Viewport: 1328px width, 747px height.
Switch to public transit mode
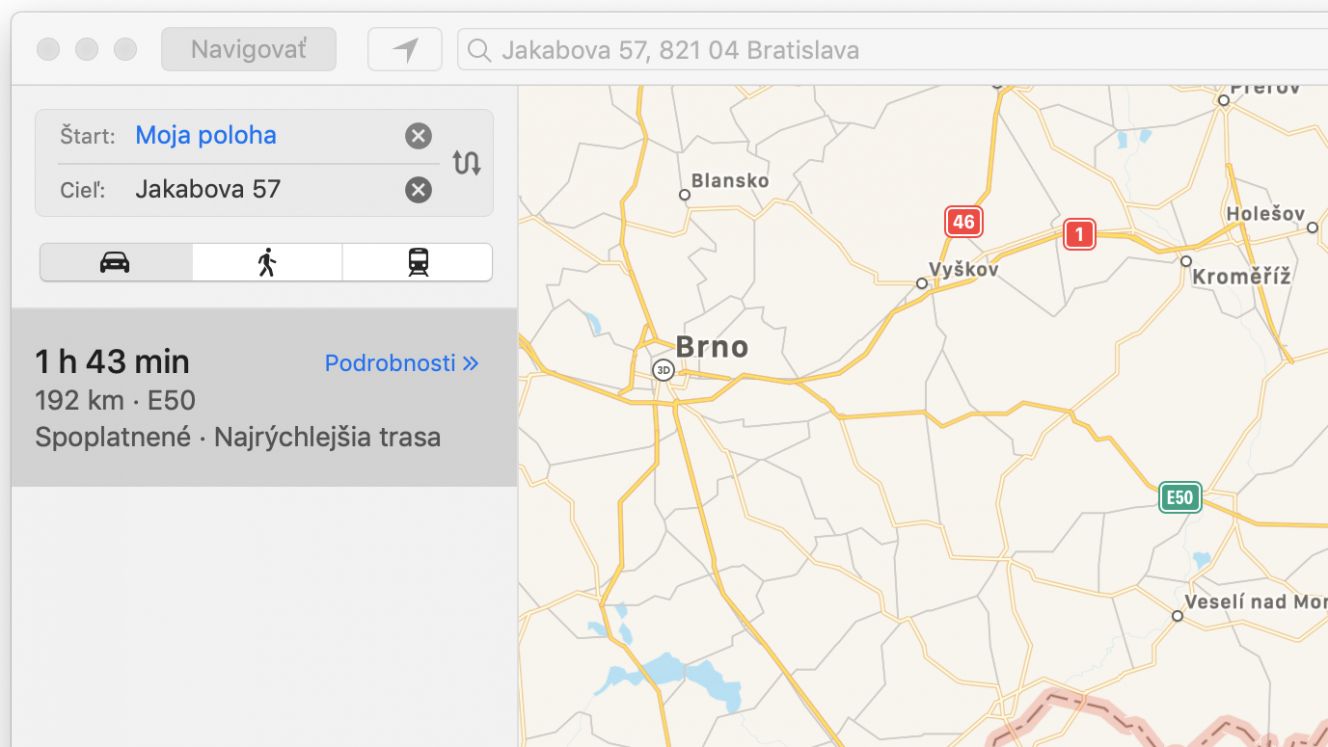click(418, 262)
